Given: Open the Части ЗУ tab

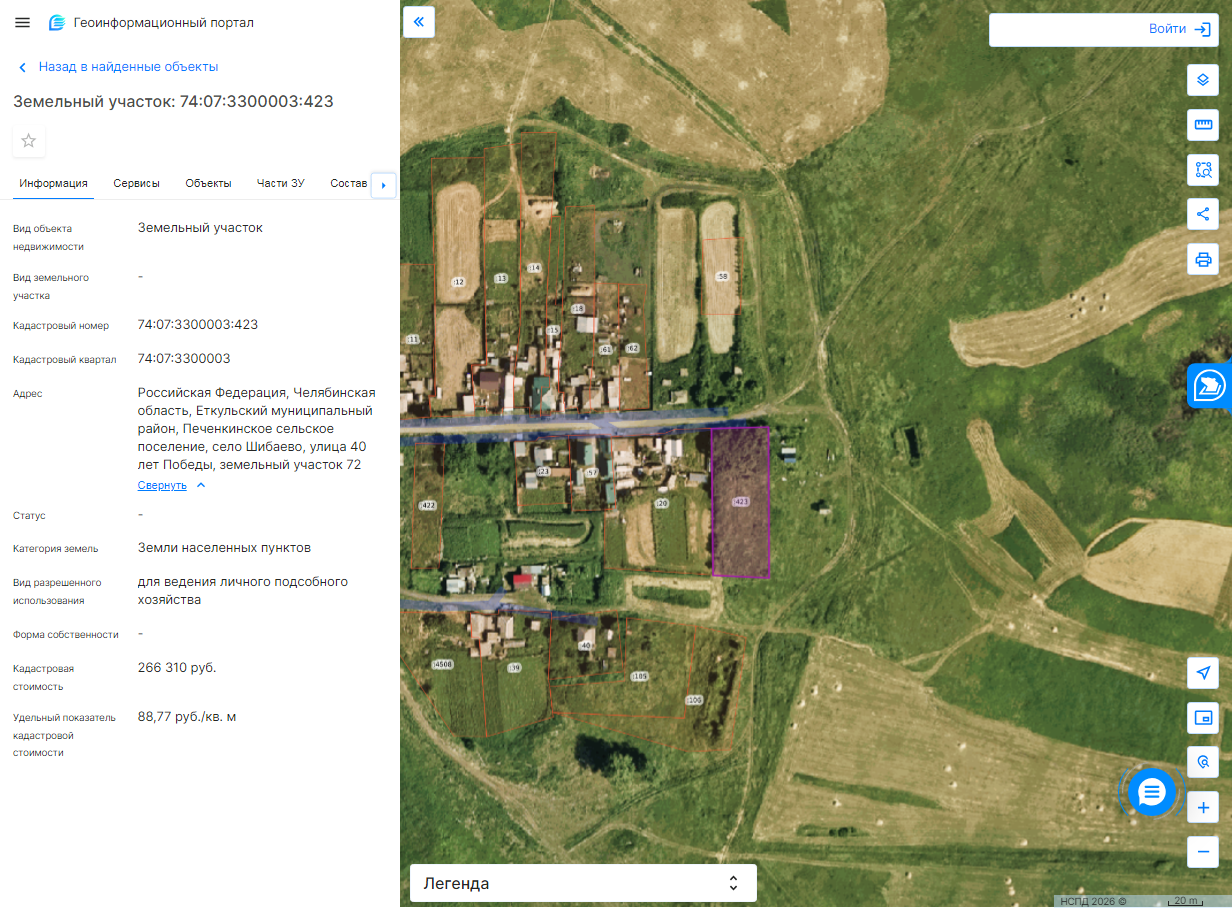Looking at the screenshot, I should [280, 183].
